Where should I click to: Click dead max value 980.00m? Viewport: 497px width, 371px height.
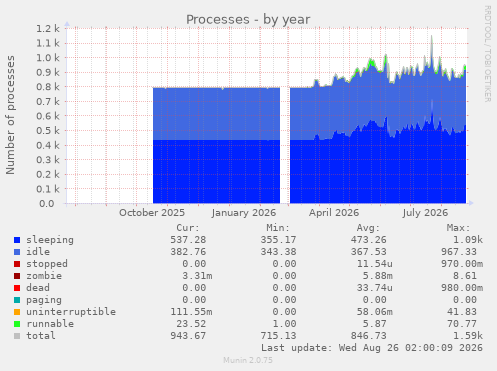pos(462,288)
